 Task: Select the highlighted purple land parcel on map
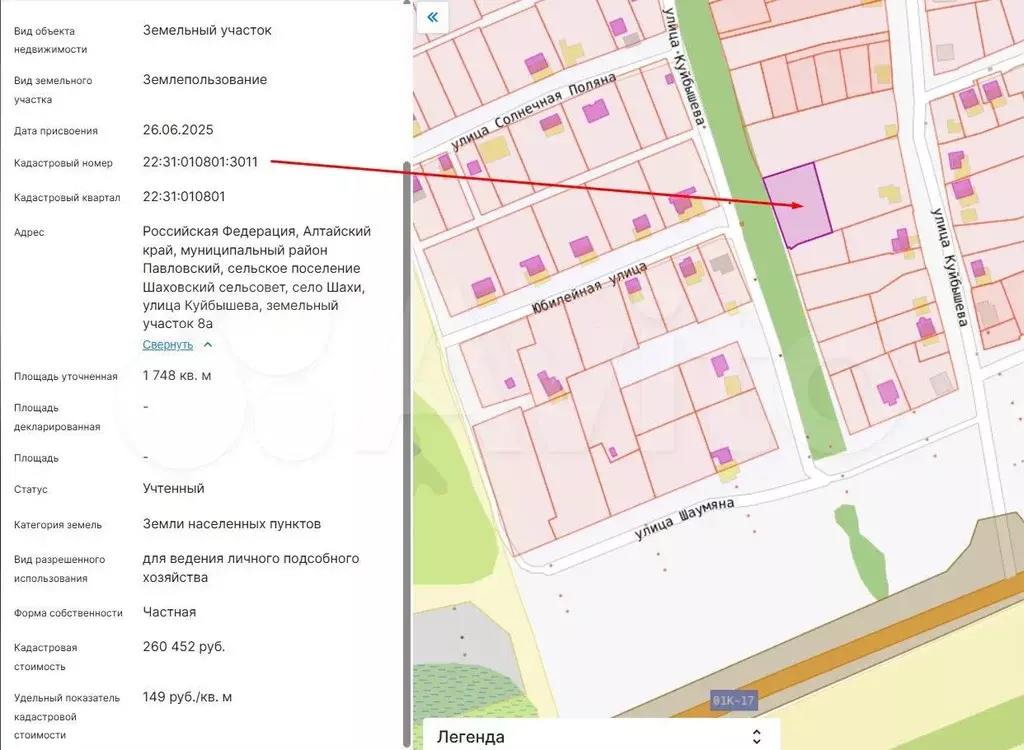point(795,205)
